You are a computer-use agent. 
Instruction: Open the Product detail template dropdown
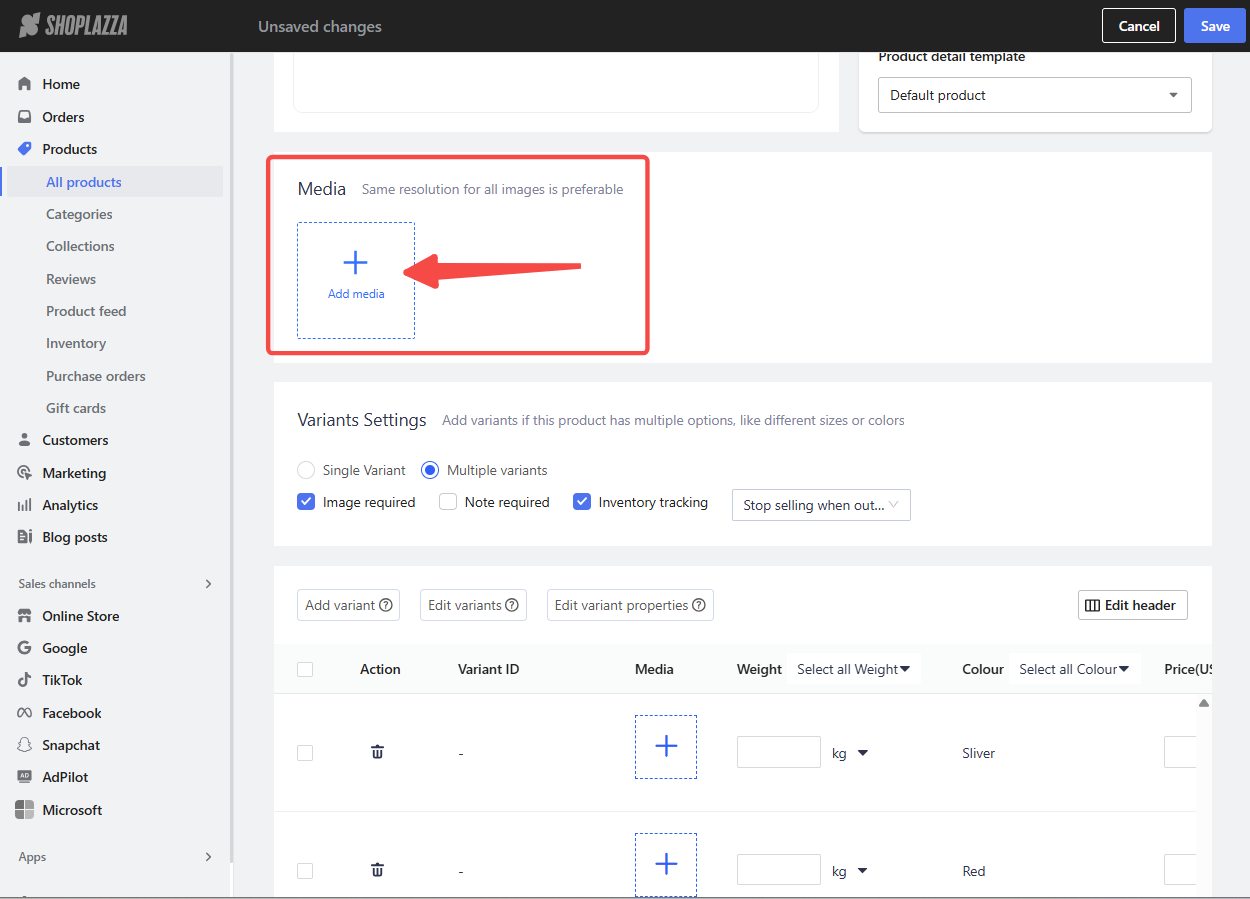point(1035,95)
